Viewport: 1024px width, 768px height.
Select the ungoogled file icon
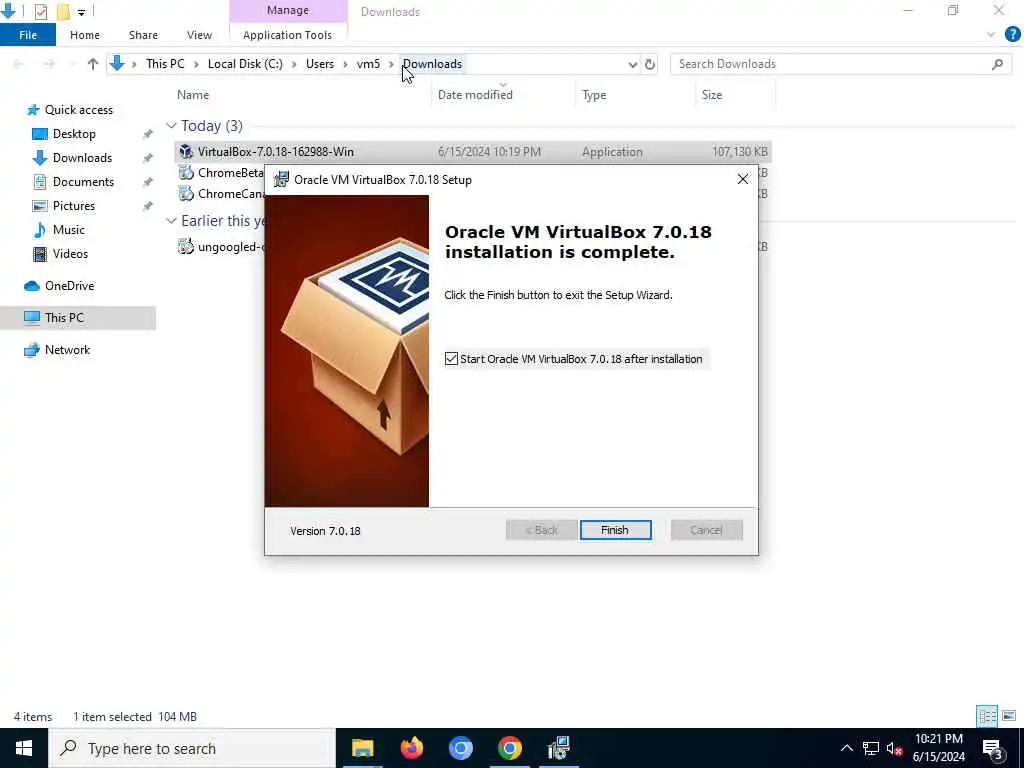[186, 246]
